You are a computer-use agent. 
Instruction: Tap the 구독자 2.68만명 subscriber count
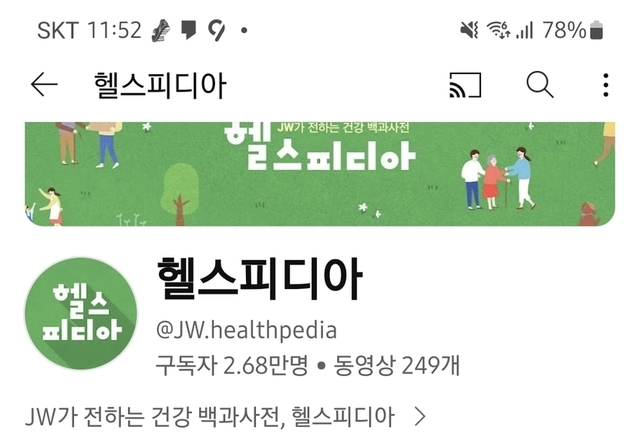pos(231,365)
